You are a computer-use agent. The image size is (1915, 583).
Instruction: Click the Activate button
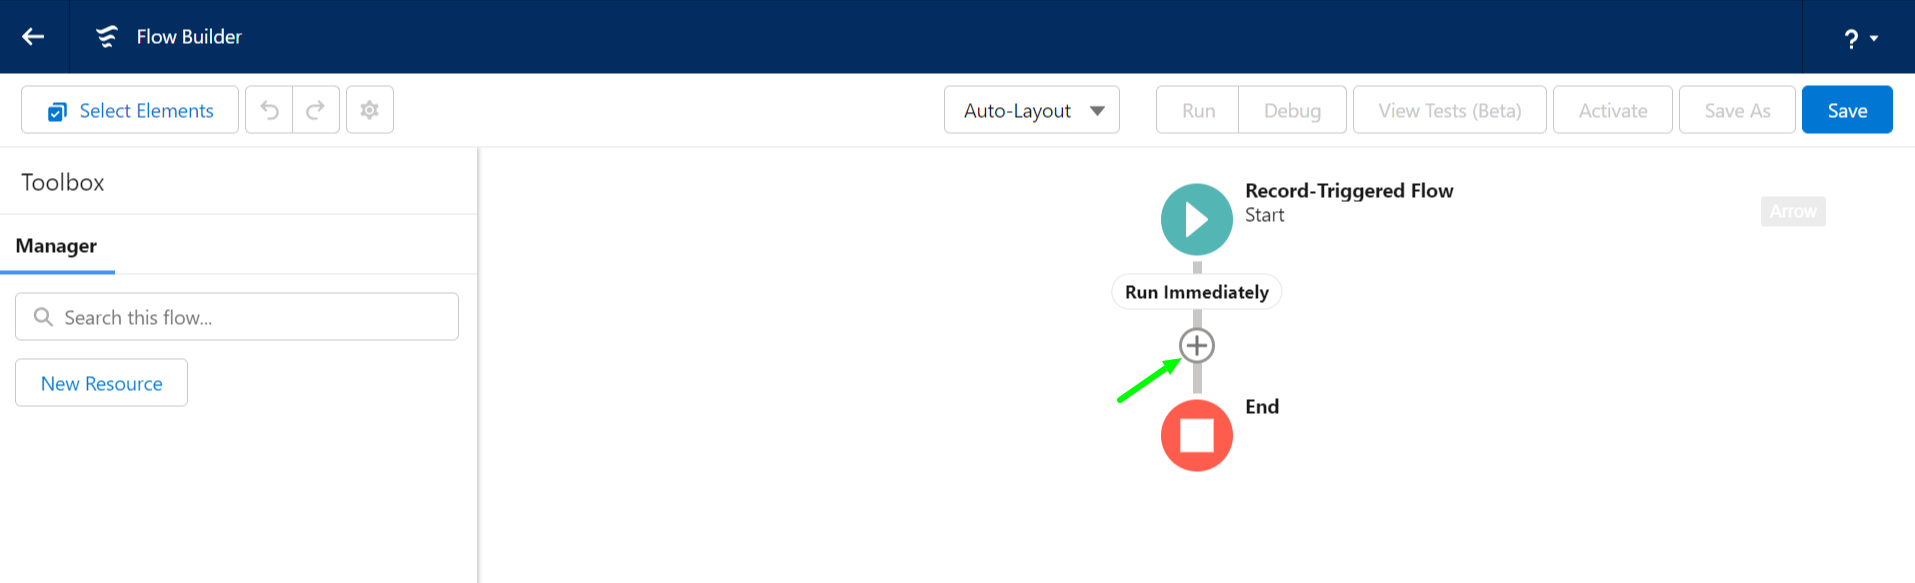pyautogui.click(x=1613, y=110)
